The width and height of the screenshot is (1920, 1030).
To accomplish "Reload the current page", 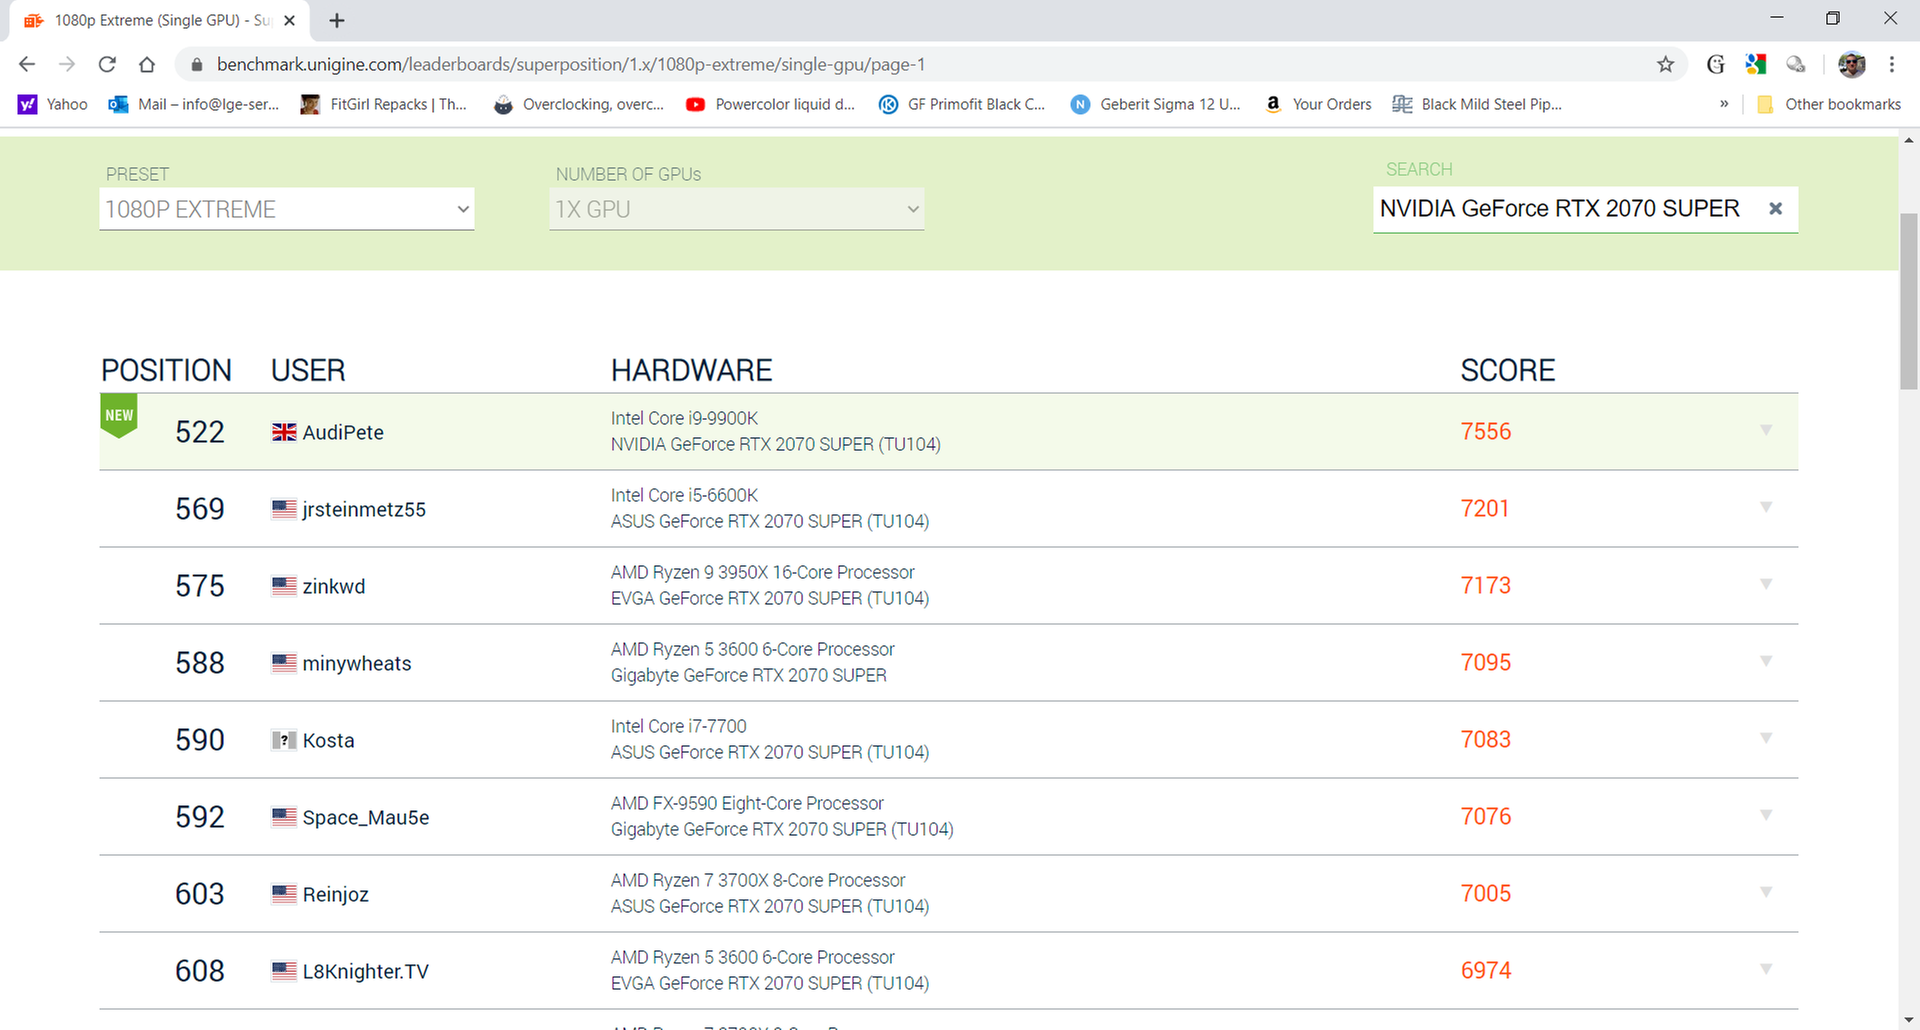I will (107, 64).
